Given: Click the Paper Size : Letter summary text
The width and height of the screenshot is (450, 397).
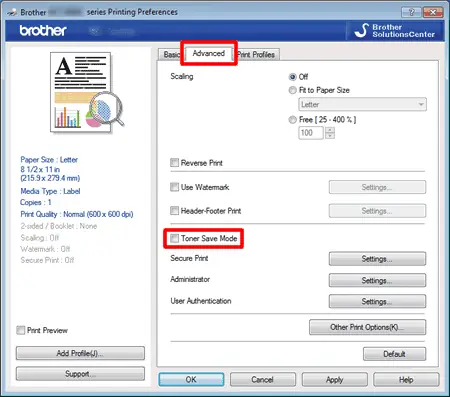Looking at the screenshot, I should tap(49, 160).
